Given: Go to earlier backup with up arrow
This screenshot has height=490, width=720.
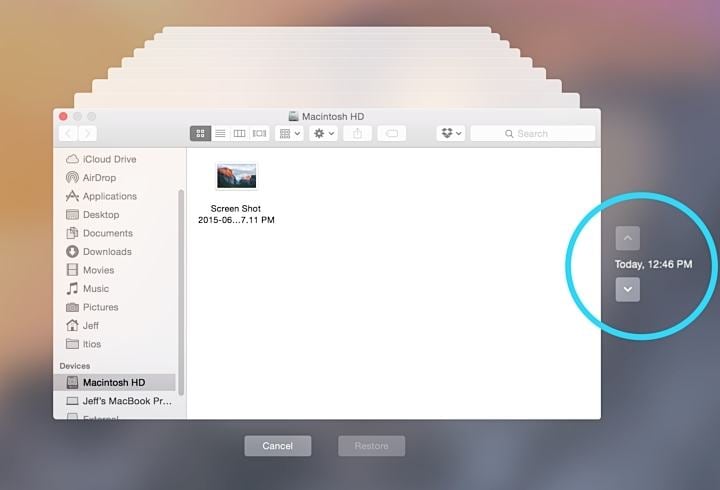Looking at the screenshot, I should 628,238.
